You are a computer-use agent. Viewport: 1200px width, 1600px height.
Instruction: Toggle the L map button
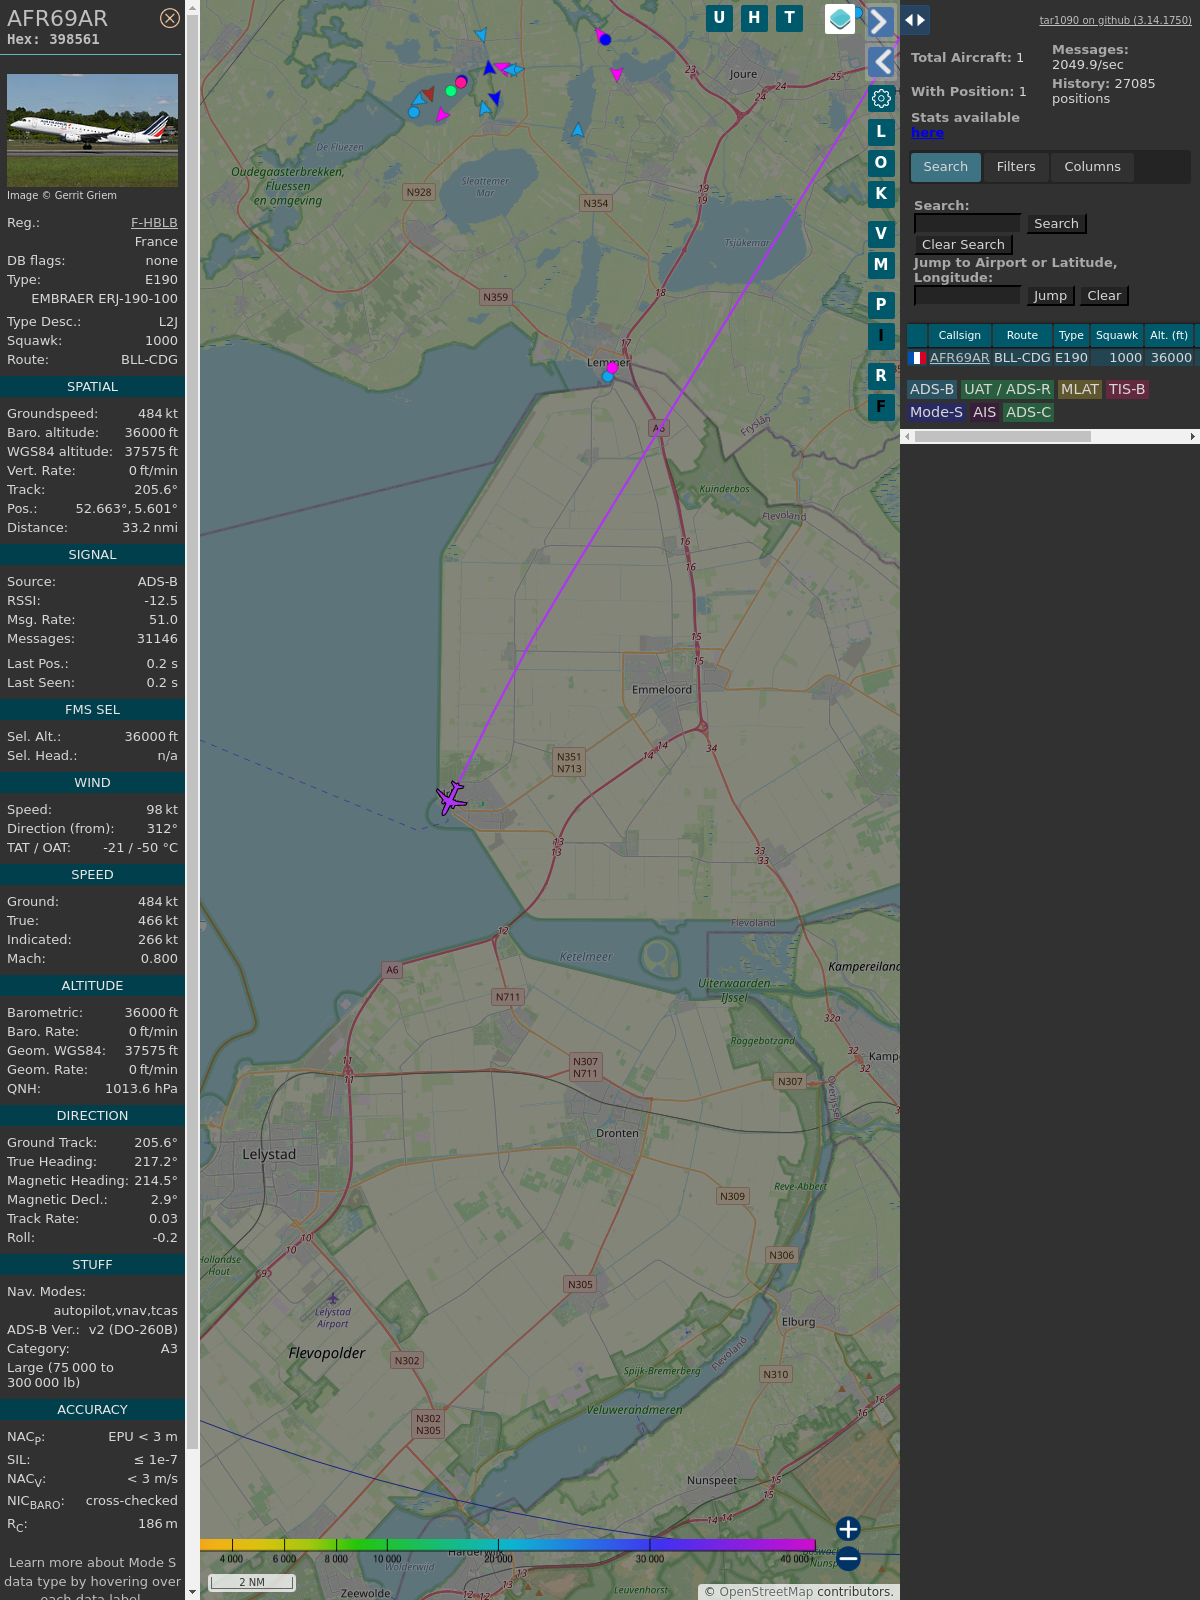[x=881, y=131]
